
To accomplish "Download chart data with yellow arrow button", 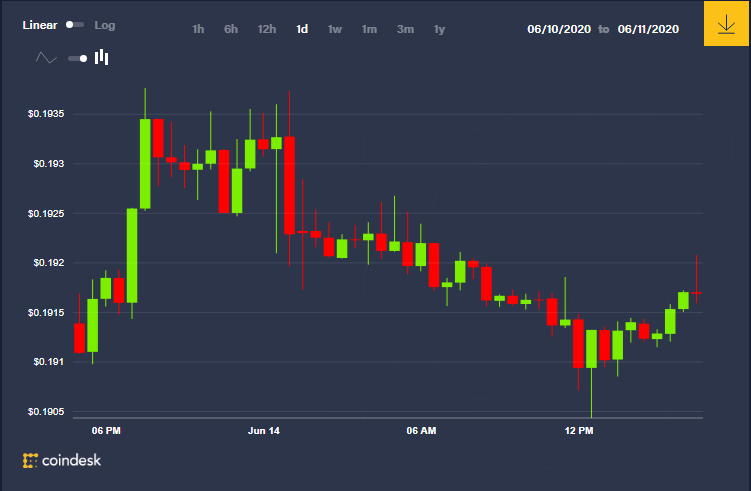I will 726,23.
